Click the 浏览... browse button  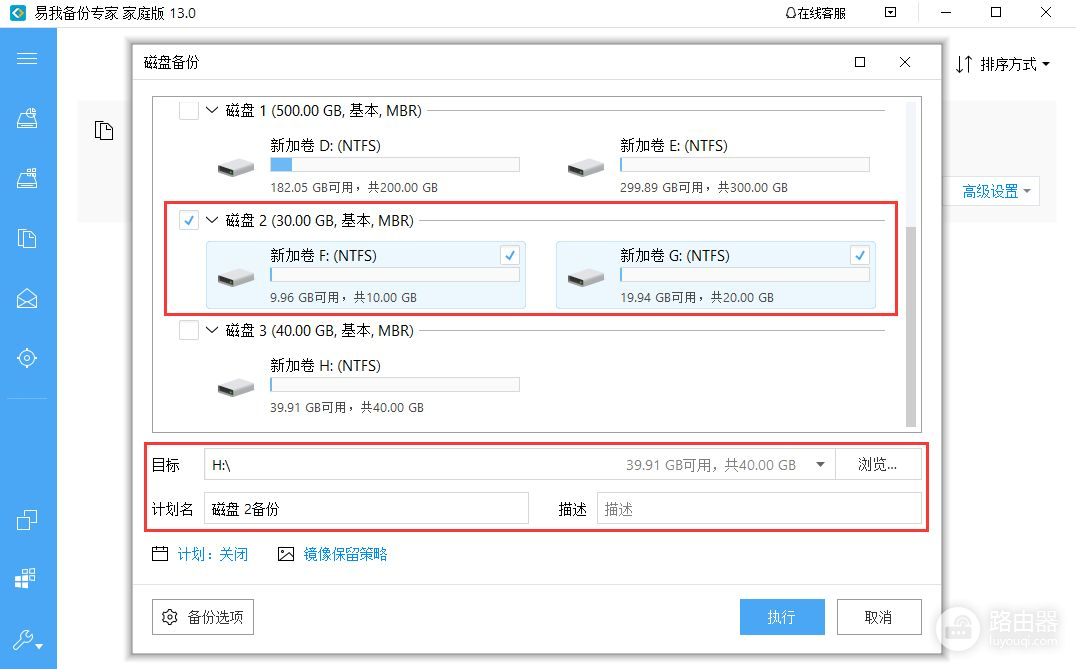877,465
